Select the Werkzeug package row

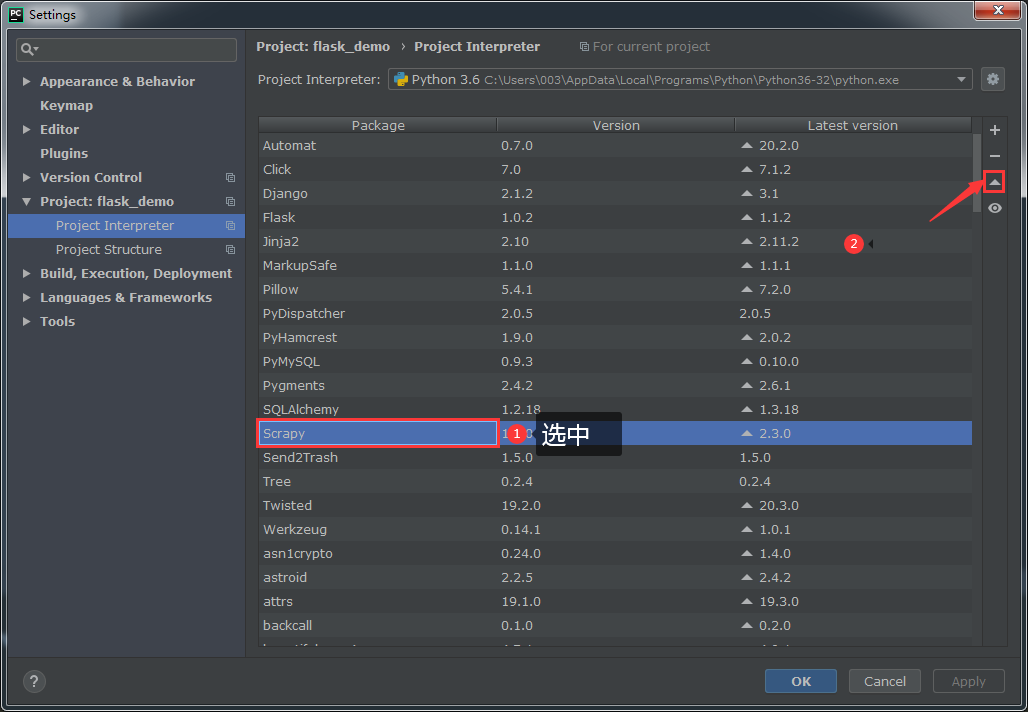616,530
